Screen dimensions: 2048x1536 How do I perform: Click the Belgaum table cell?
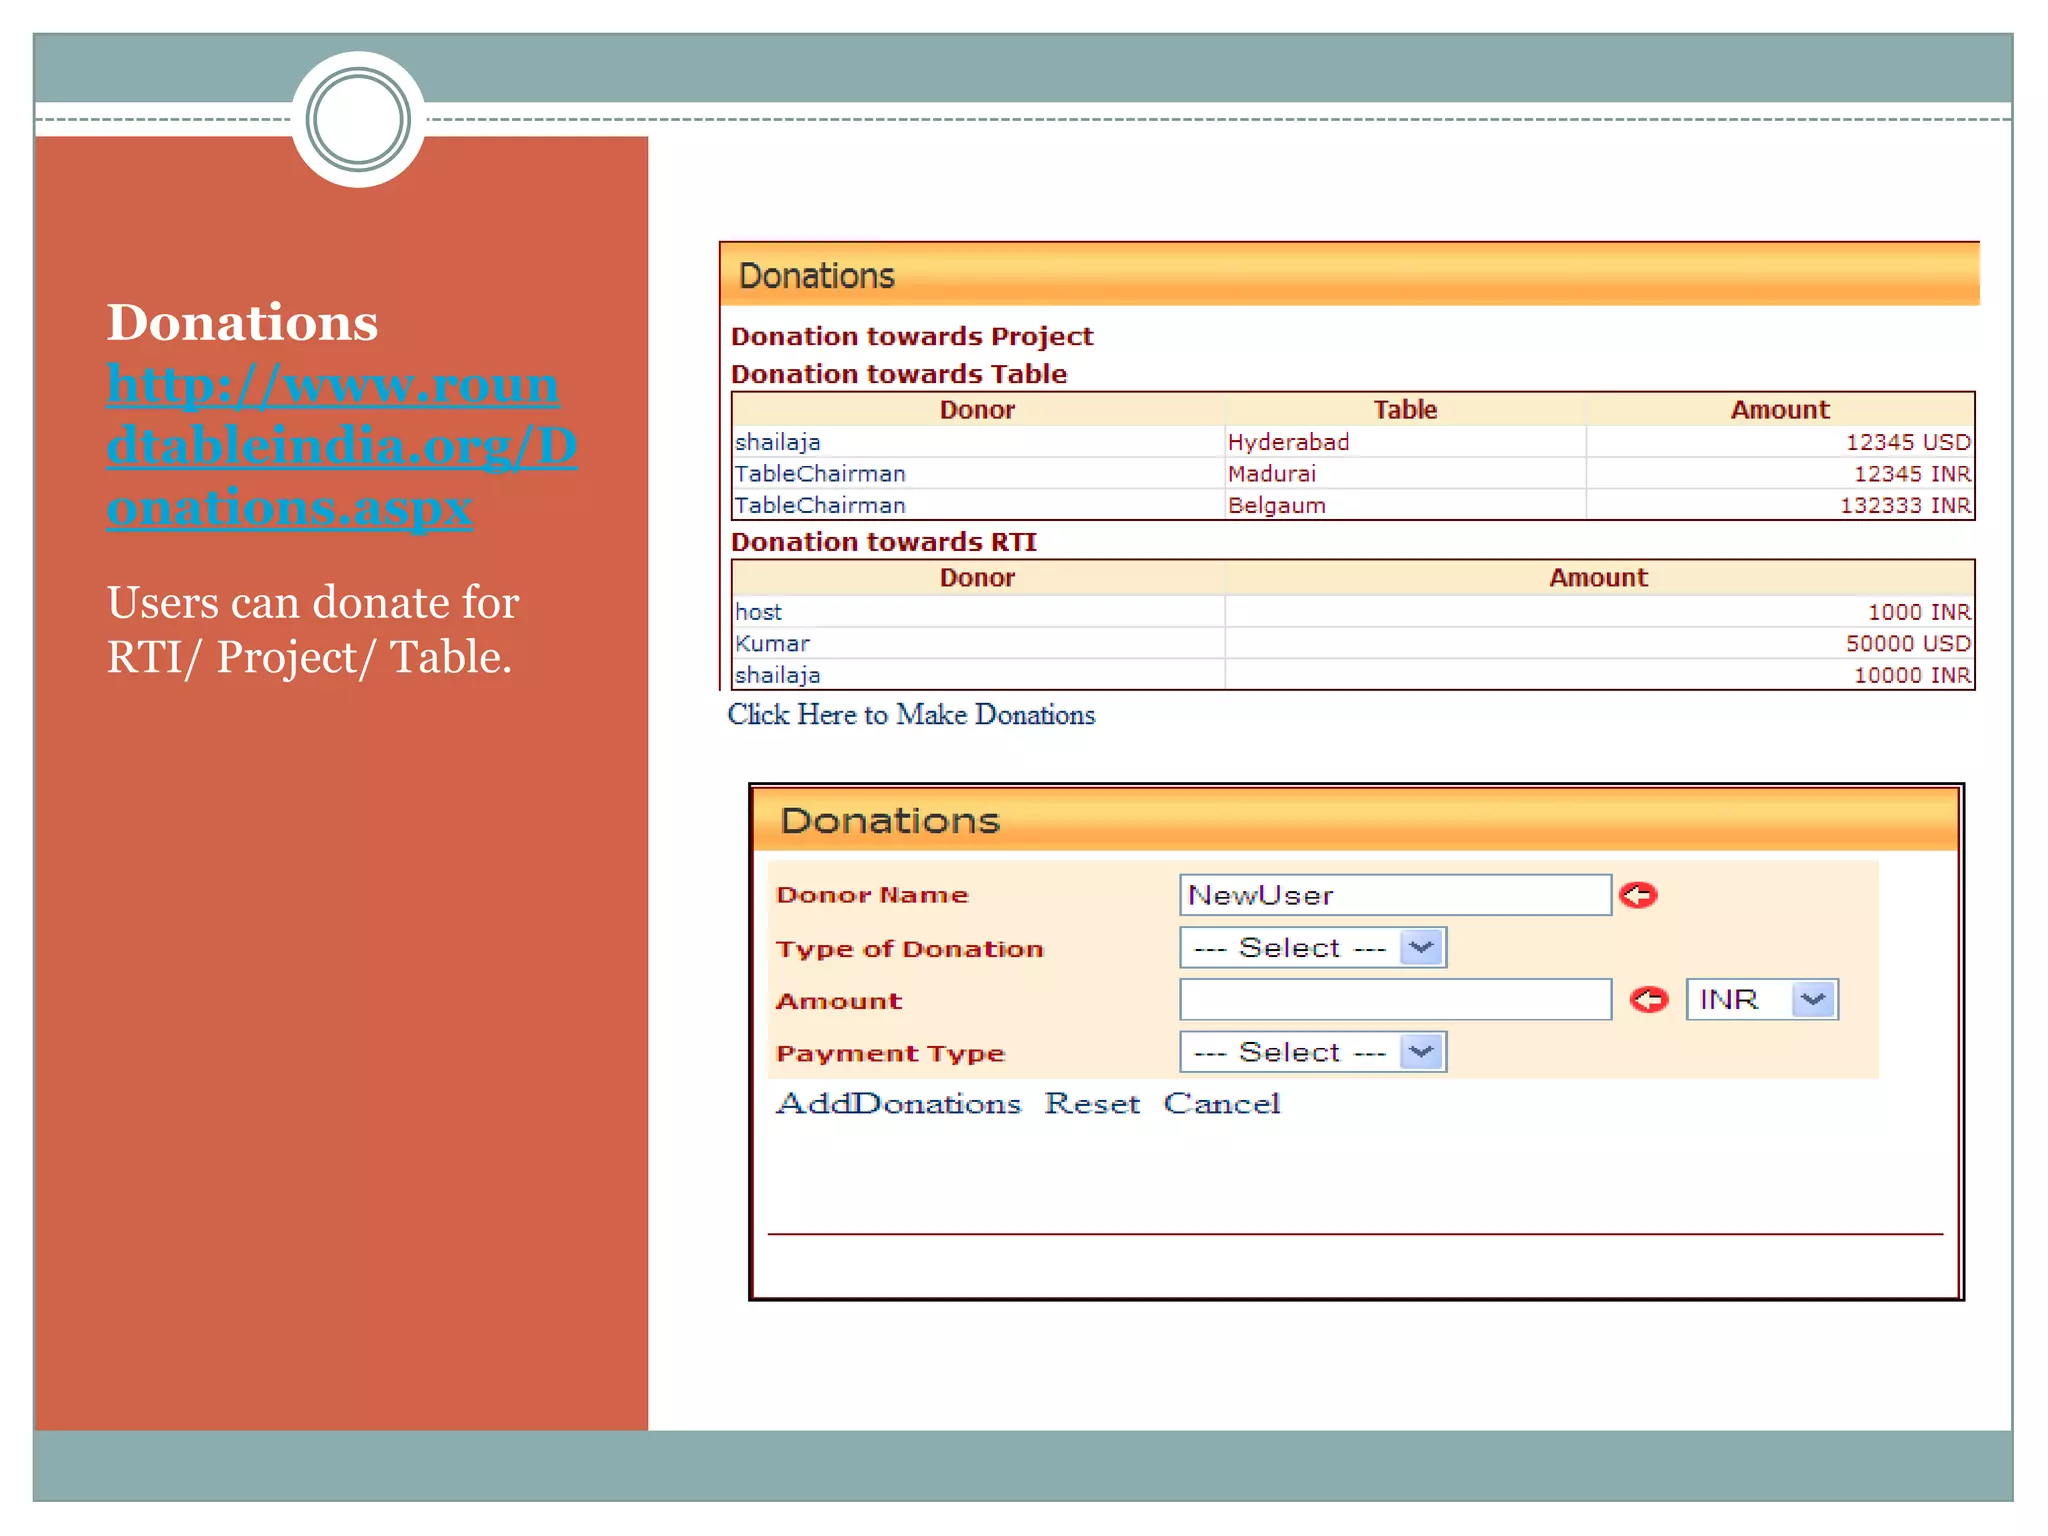point(1405,505)
